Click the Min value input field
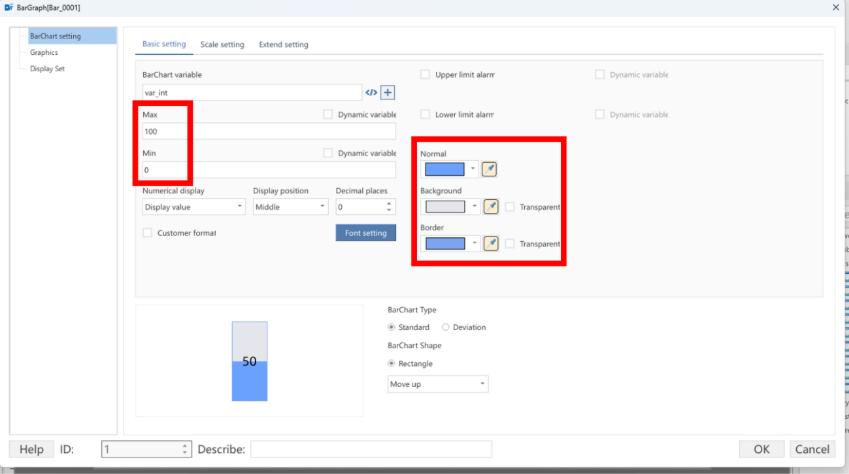Image resolution: width=849 pixels, height=474 pixels. point(269,170)
